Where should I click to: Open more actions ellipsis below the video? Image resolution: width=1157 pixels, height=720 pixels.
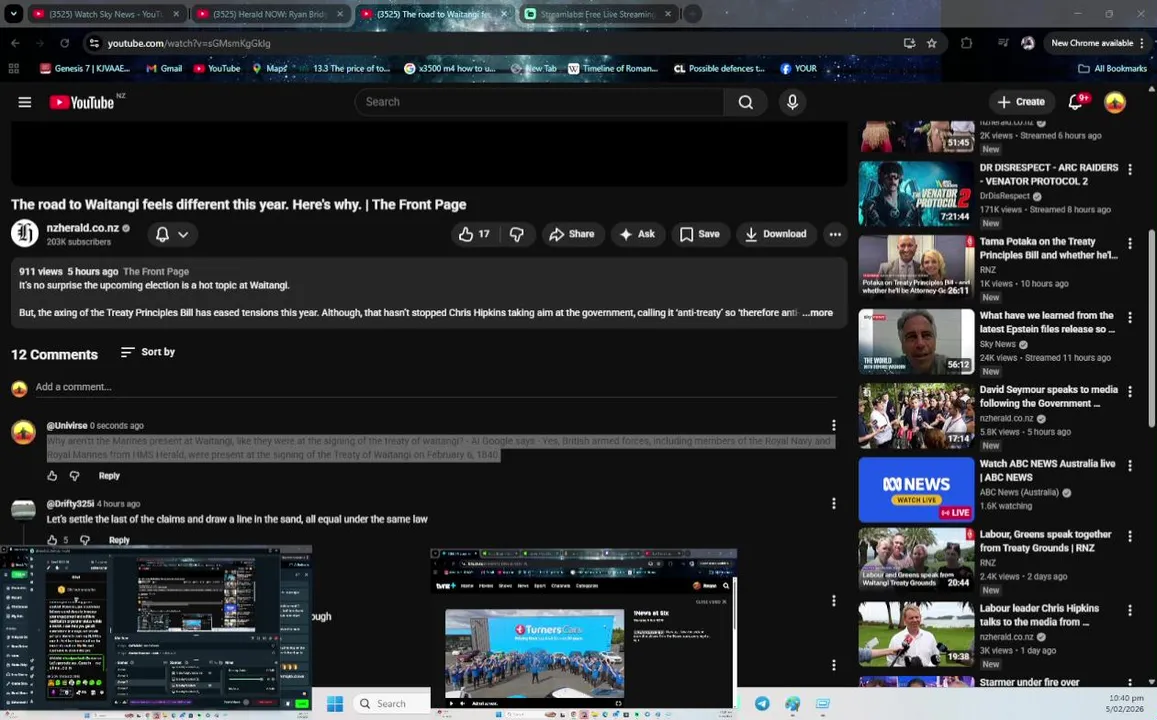coord(835,234)
